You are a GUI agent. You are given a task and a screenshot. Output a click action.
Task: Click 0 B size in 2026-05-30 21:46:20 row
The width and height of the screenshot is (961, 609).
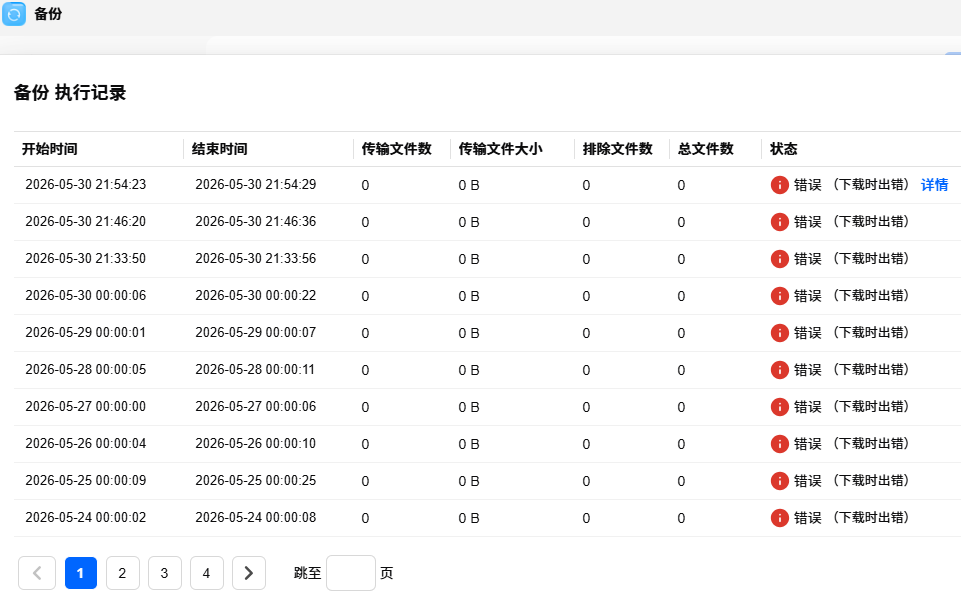[469, 222]
